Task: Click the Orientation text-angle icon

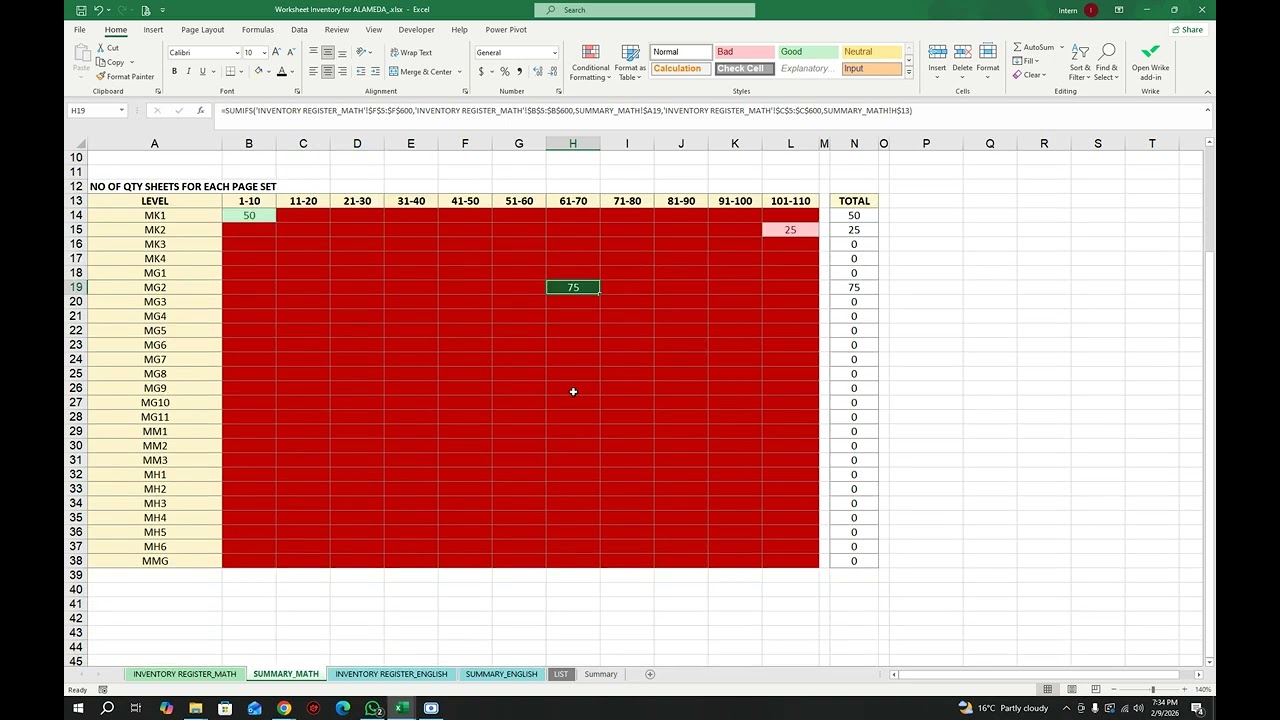Action: click(x=362, y=52)
